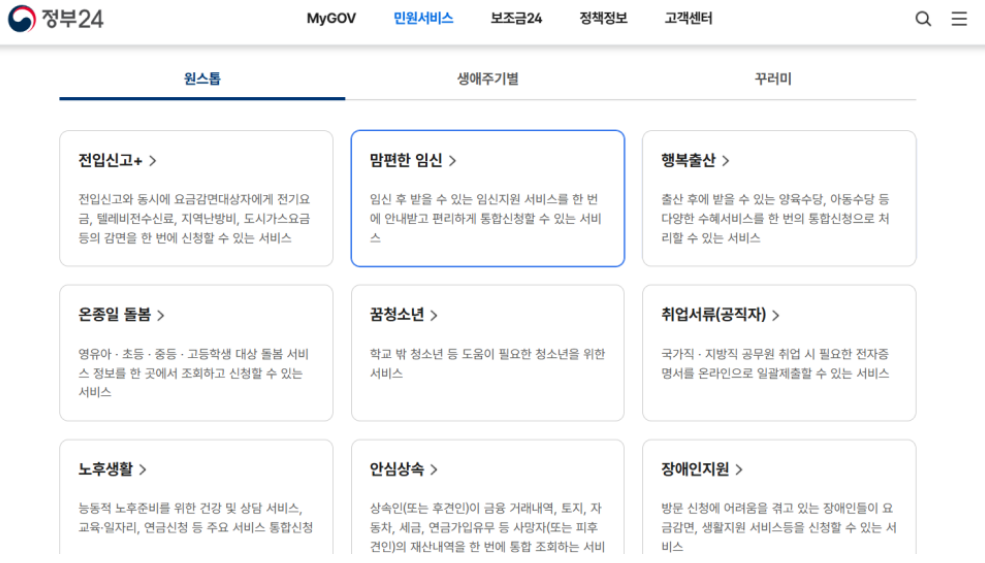This screenshot has height=563, width=985.
Task: Select the 민원서비스 menu item
Action: click(423, 19)
